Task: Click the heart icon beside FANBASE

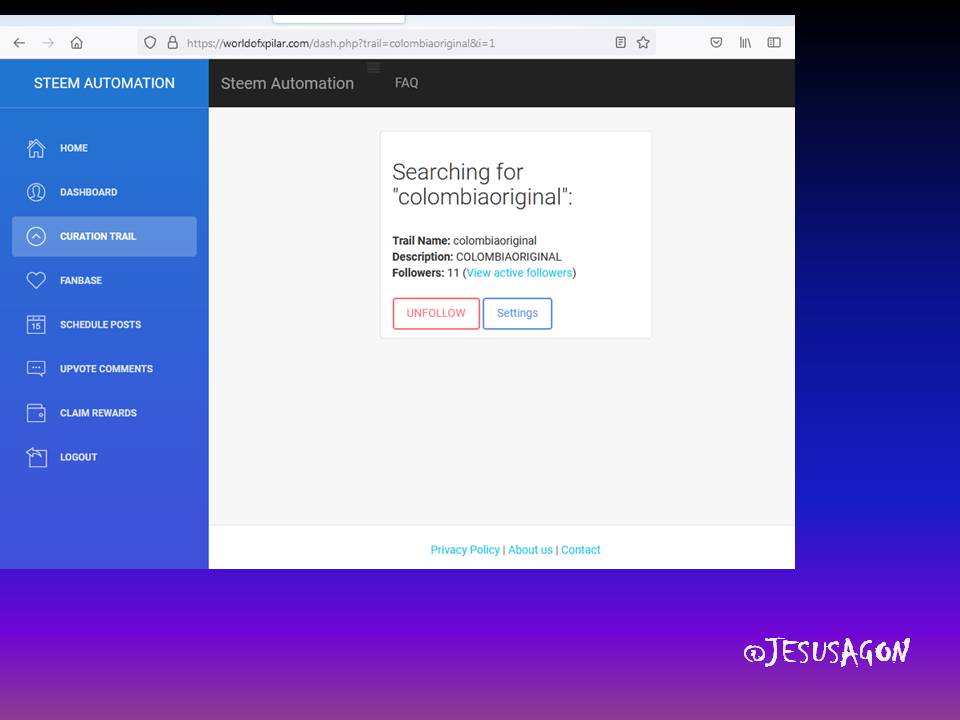Action: click(x=36, y=280)
